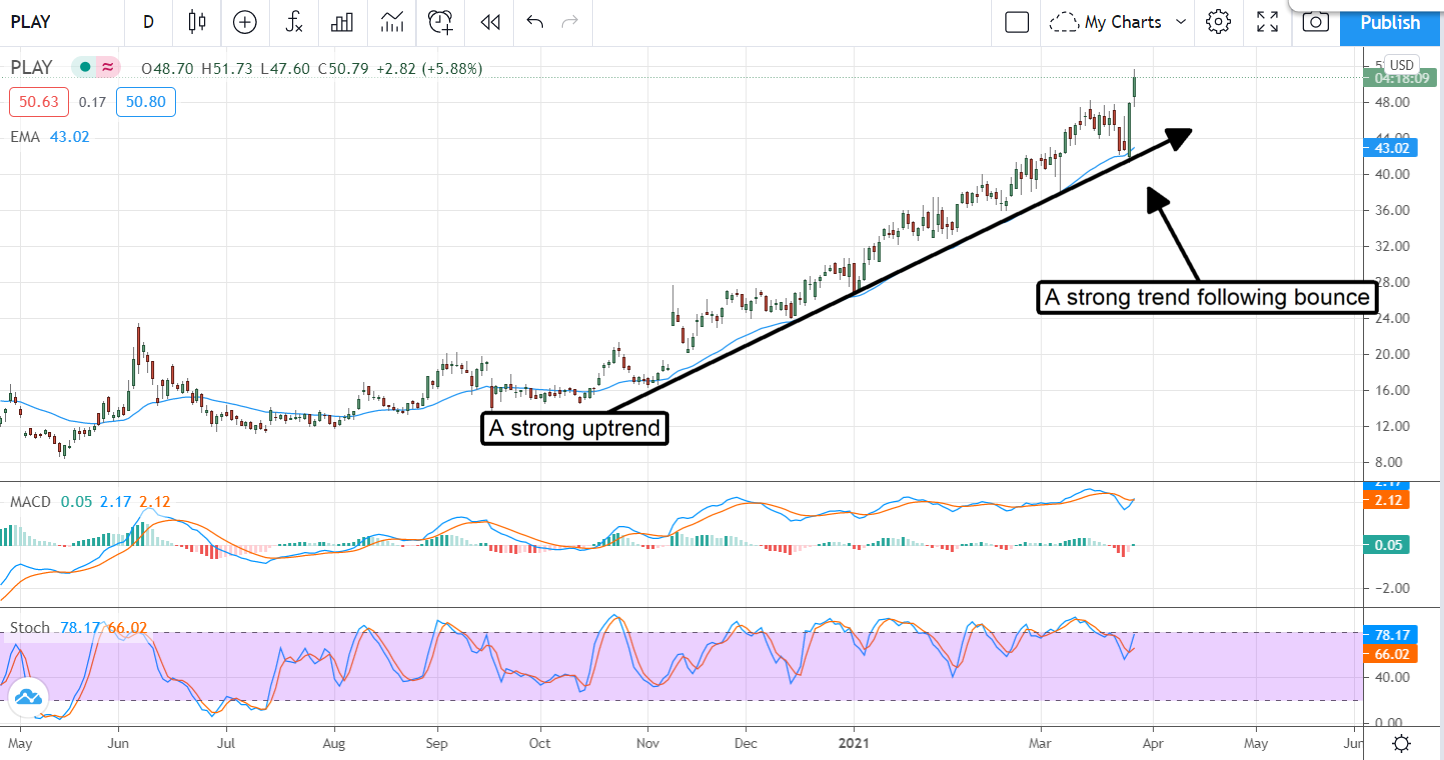Open the candlestick chart style menu

click(196, 22)
